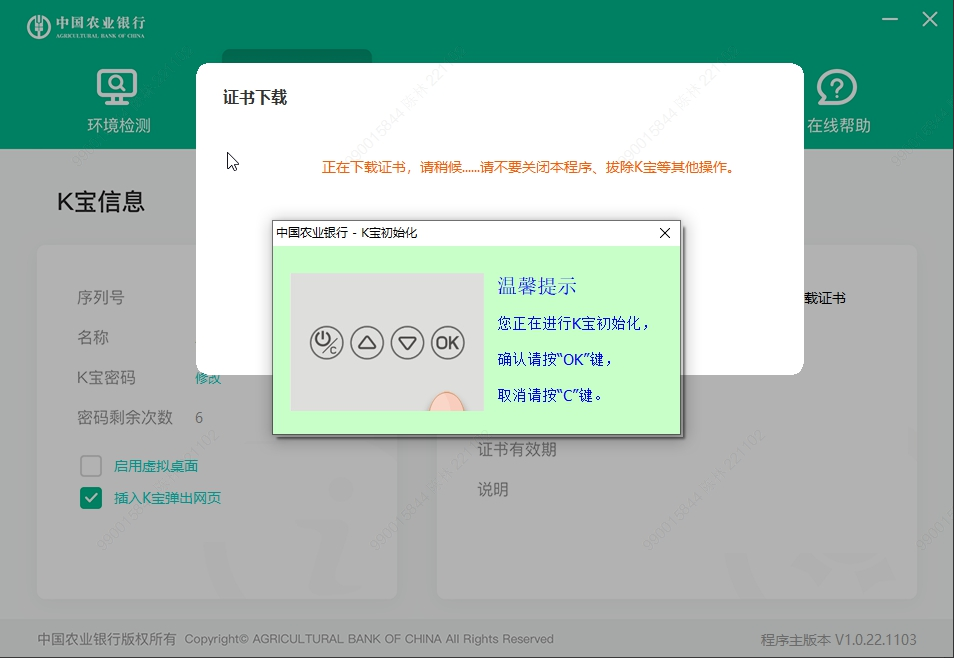Click the 名称 label
The image size is (954, 658).
coord(92,337)
